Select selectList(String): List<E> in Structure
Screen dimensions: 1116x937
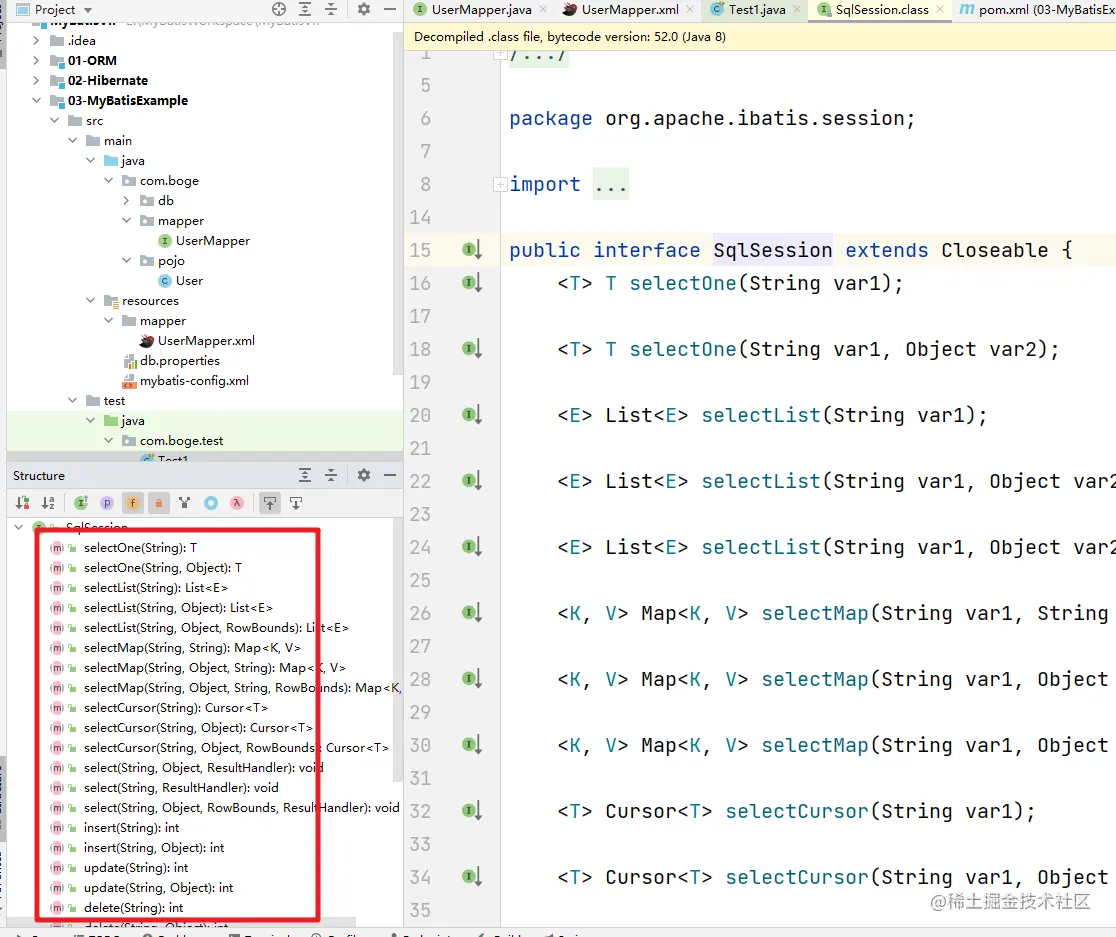tap(156, 588)
